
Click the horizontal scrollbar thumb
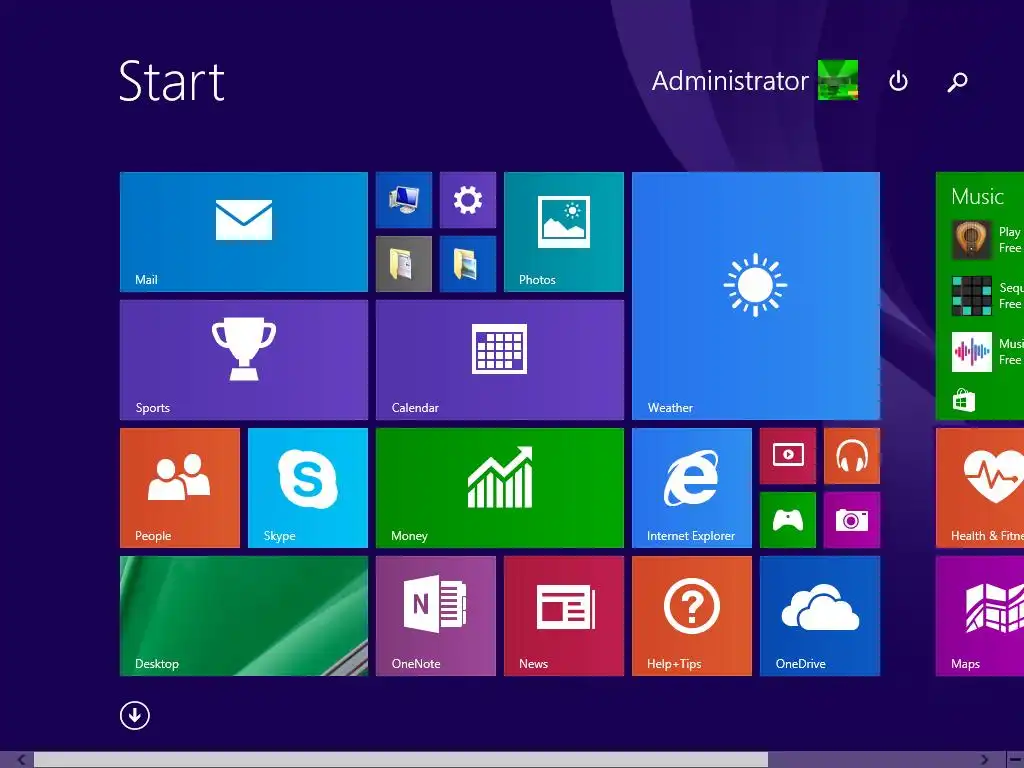[400, 760]
